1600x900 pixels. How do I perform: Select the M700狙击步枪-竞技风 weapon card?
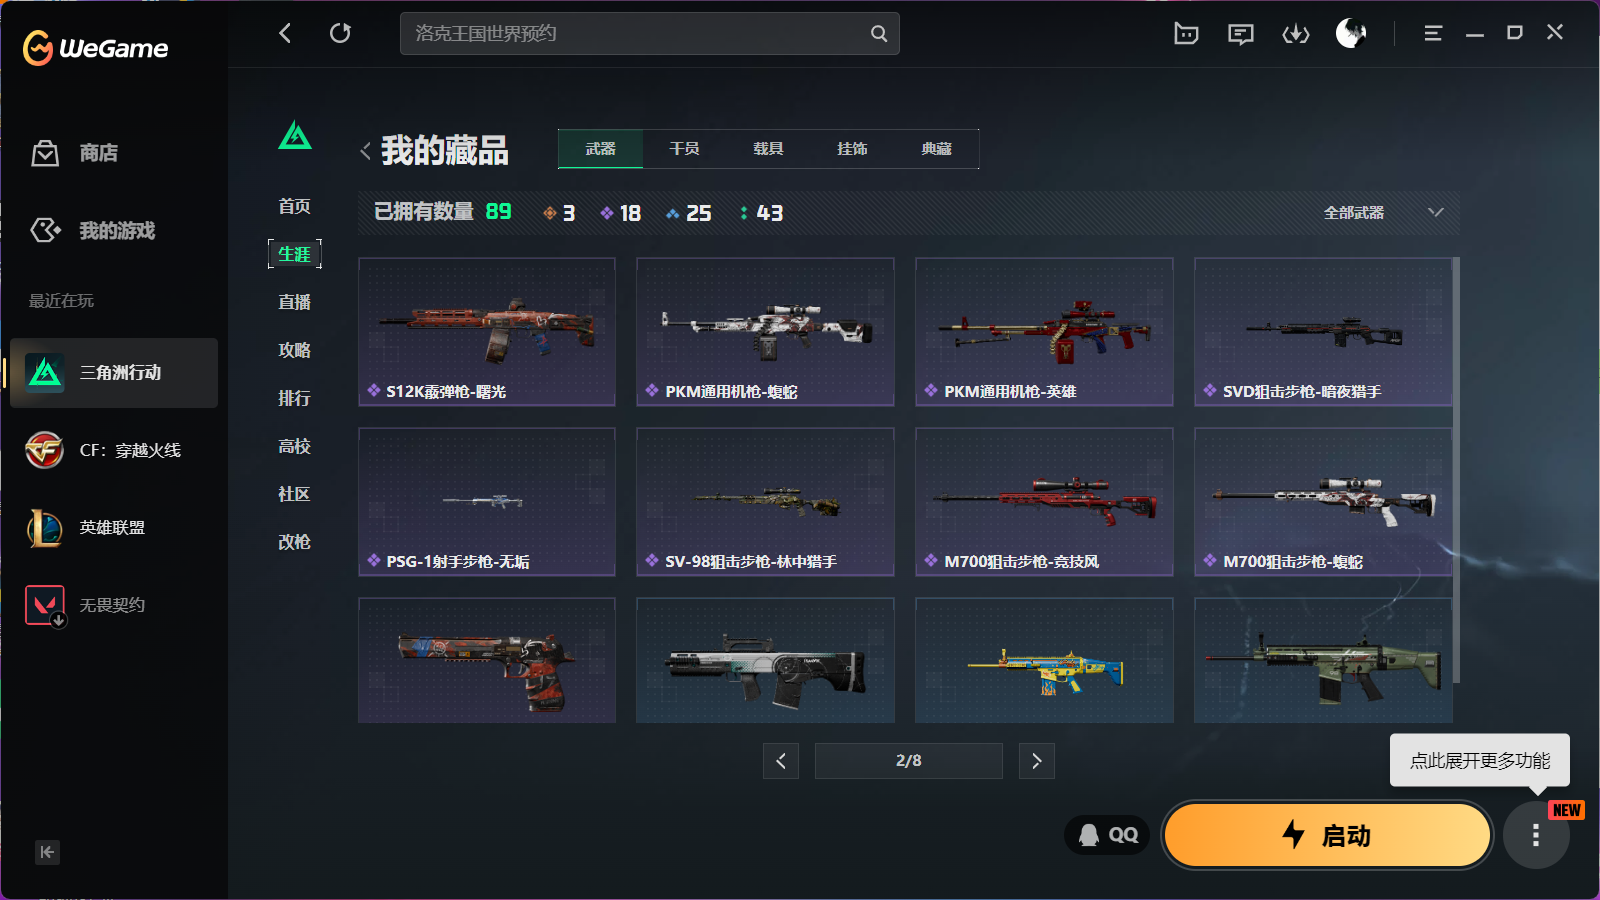(x=1044, y=502)
